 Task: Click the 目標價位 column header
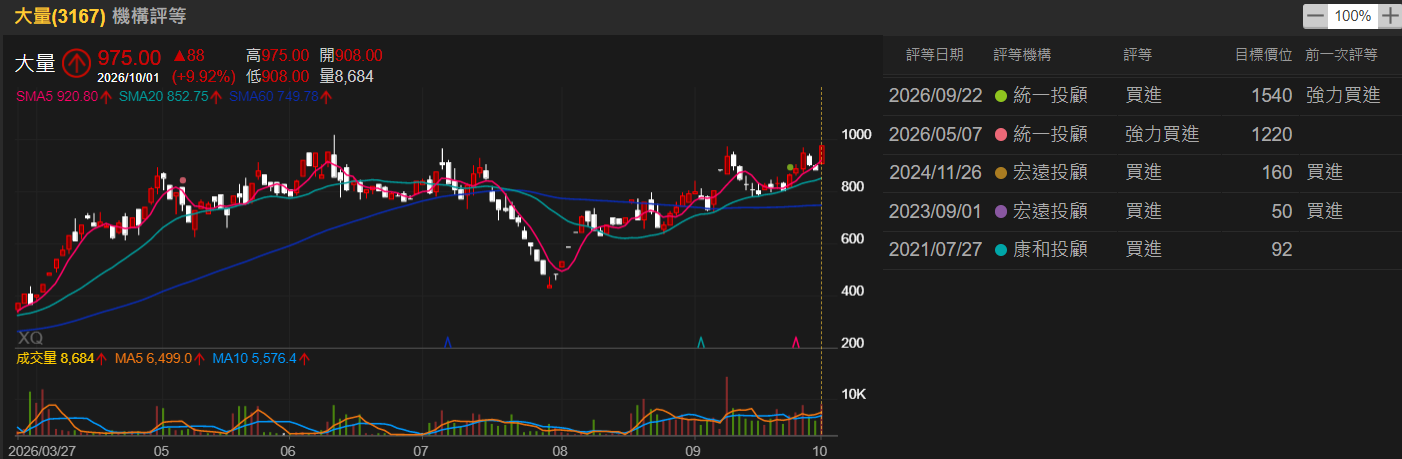coord(1264,55)
